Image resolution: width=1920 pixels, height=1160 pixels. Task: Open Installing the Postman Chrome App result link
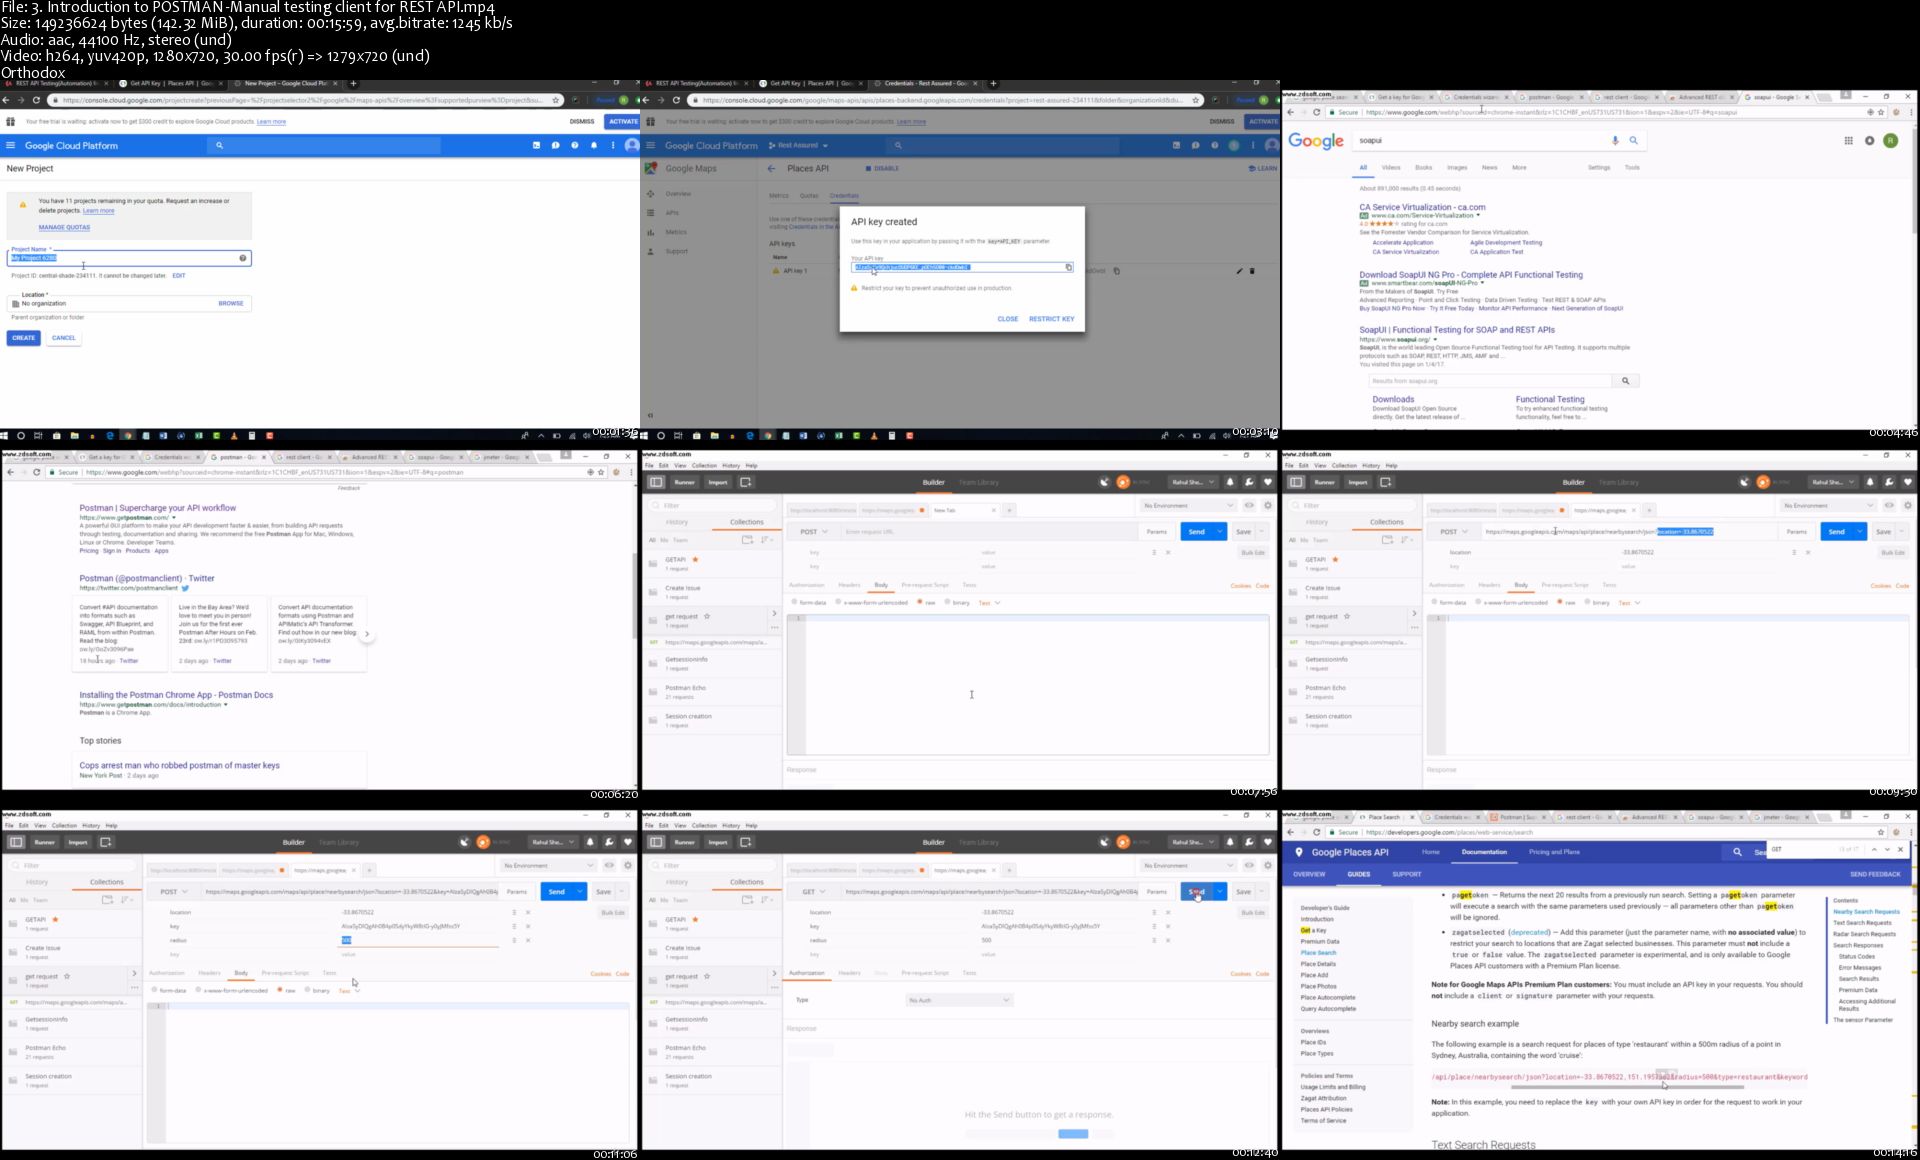tap(176, 694)
